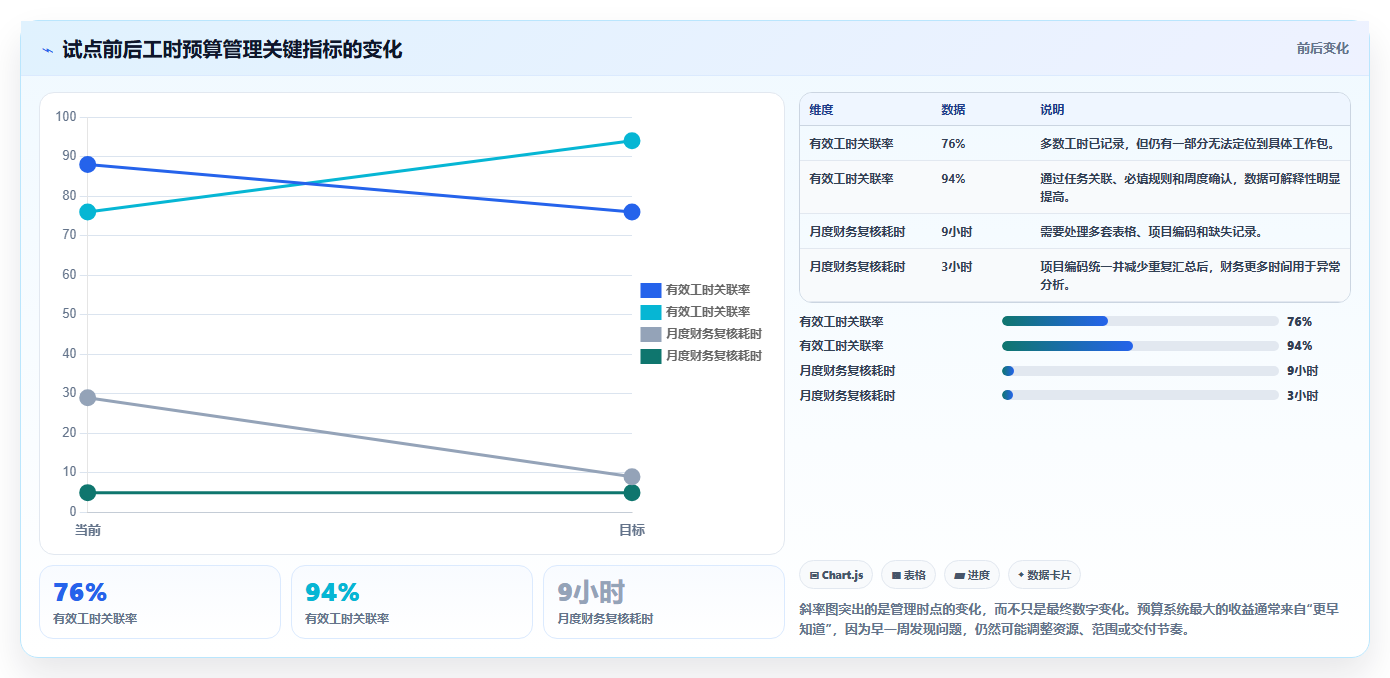Click the grey legend swatch for 月度财务复核耗时
Image resolution: width=1390 pixels, height=678 pixels.
pyautogui.click(x=651, y=334)
